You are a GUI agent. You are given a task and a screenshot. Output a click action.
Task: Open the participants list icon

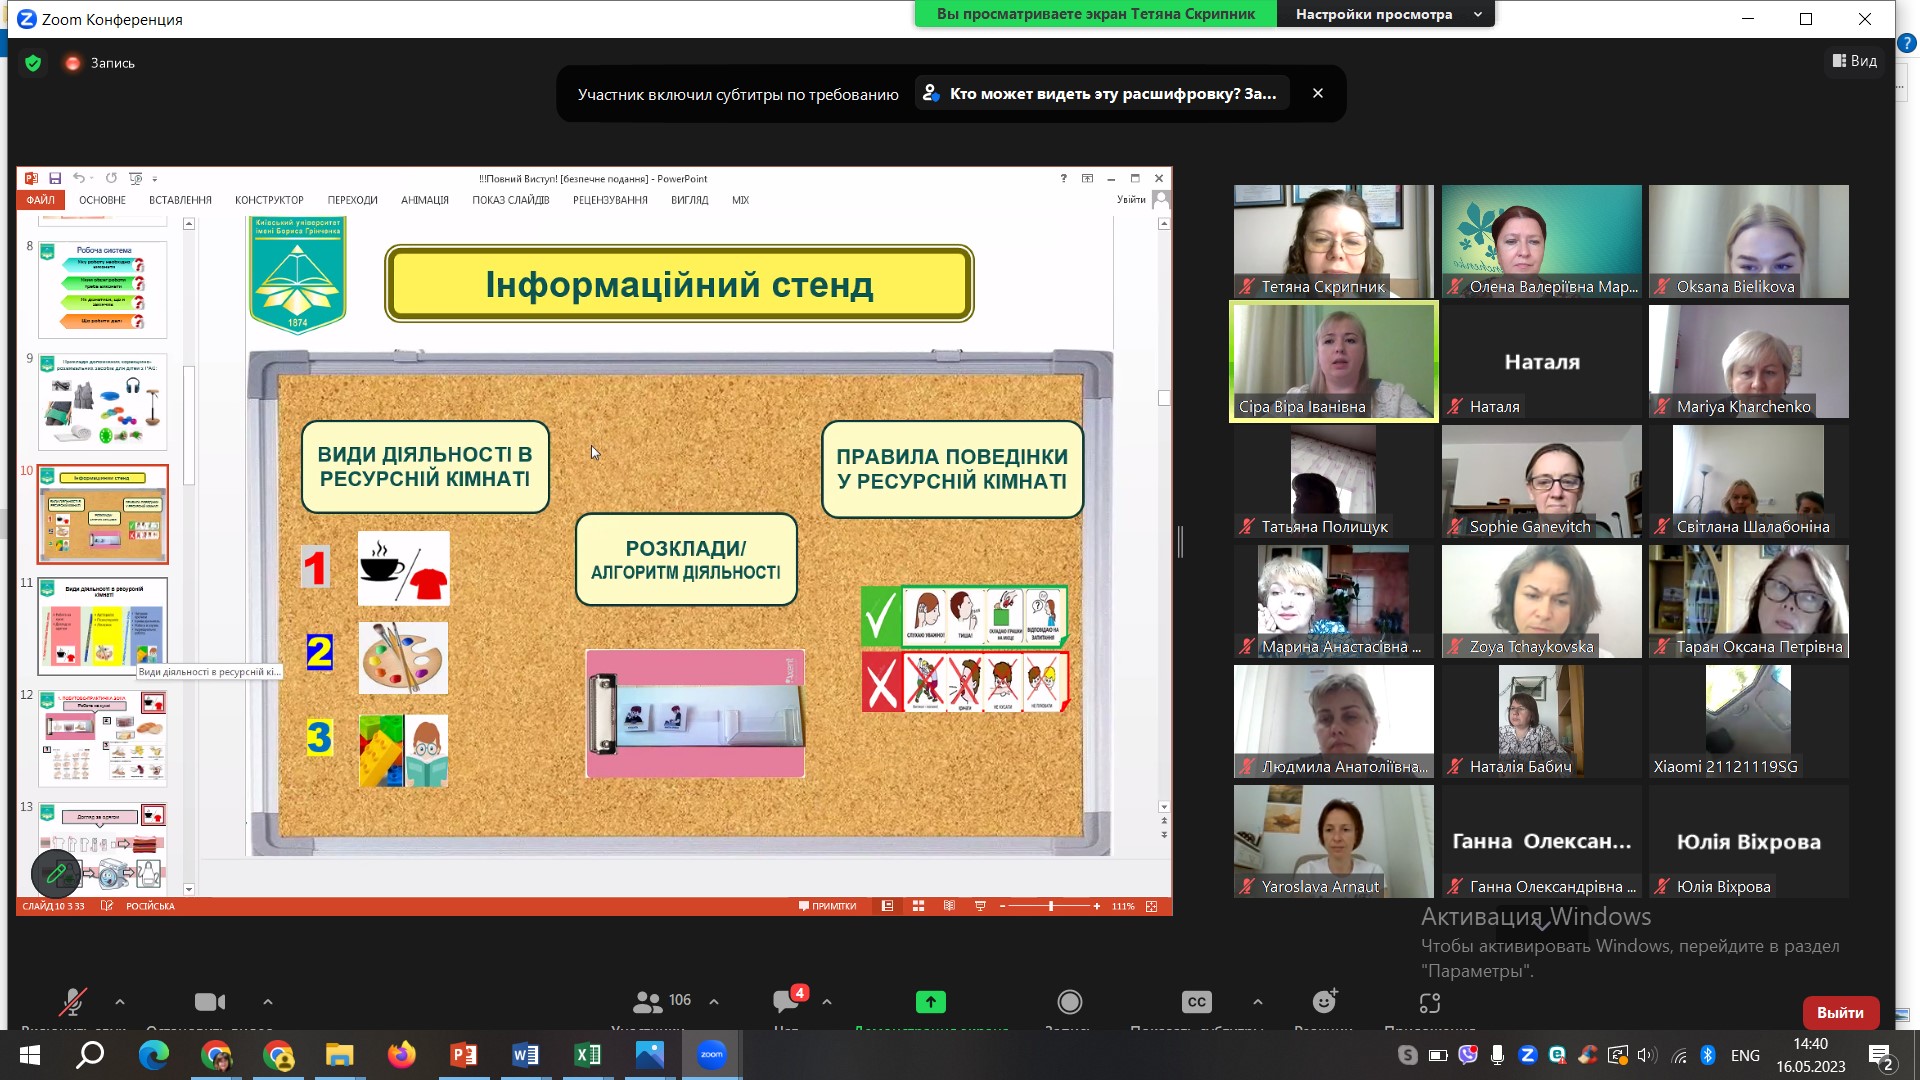648,1002
